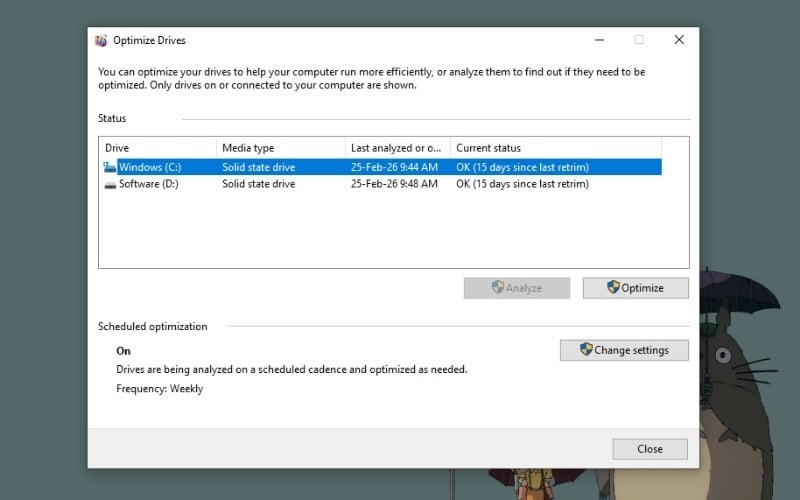This screenshot has height=500, width=800.
Task: Click the Optimize Drives title bar icon
Action: click(x=101, y=41)
